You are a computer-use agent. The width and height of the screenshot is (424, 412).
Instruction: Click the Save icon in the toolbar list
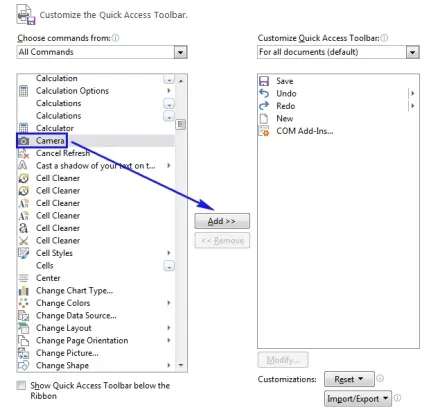264,81
